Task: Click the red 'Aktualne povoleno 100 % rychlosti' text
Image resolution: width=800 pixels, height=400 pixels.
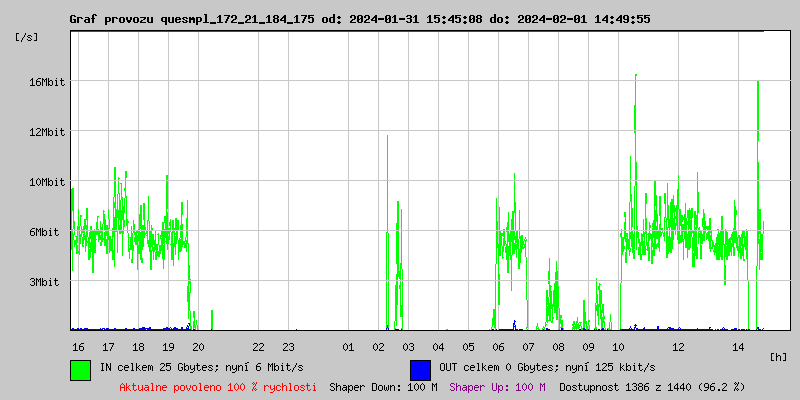Action: [218, 386]
